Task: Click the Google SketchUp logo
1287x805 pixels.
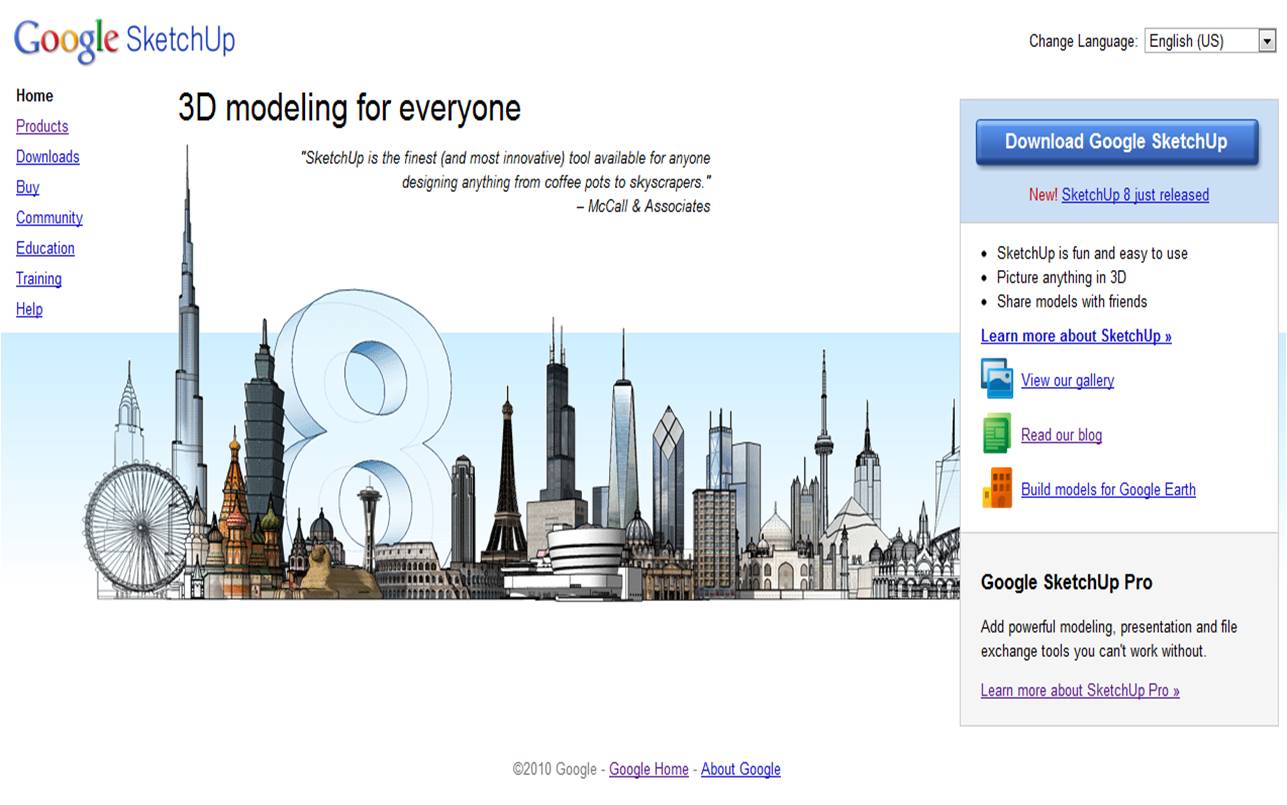Action: [124, 40]
